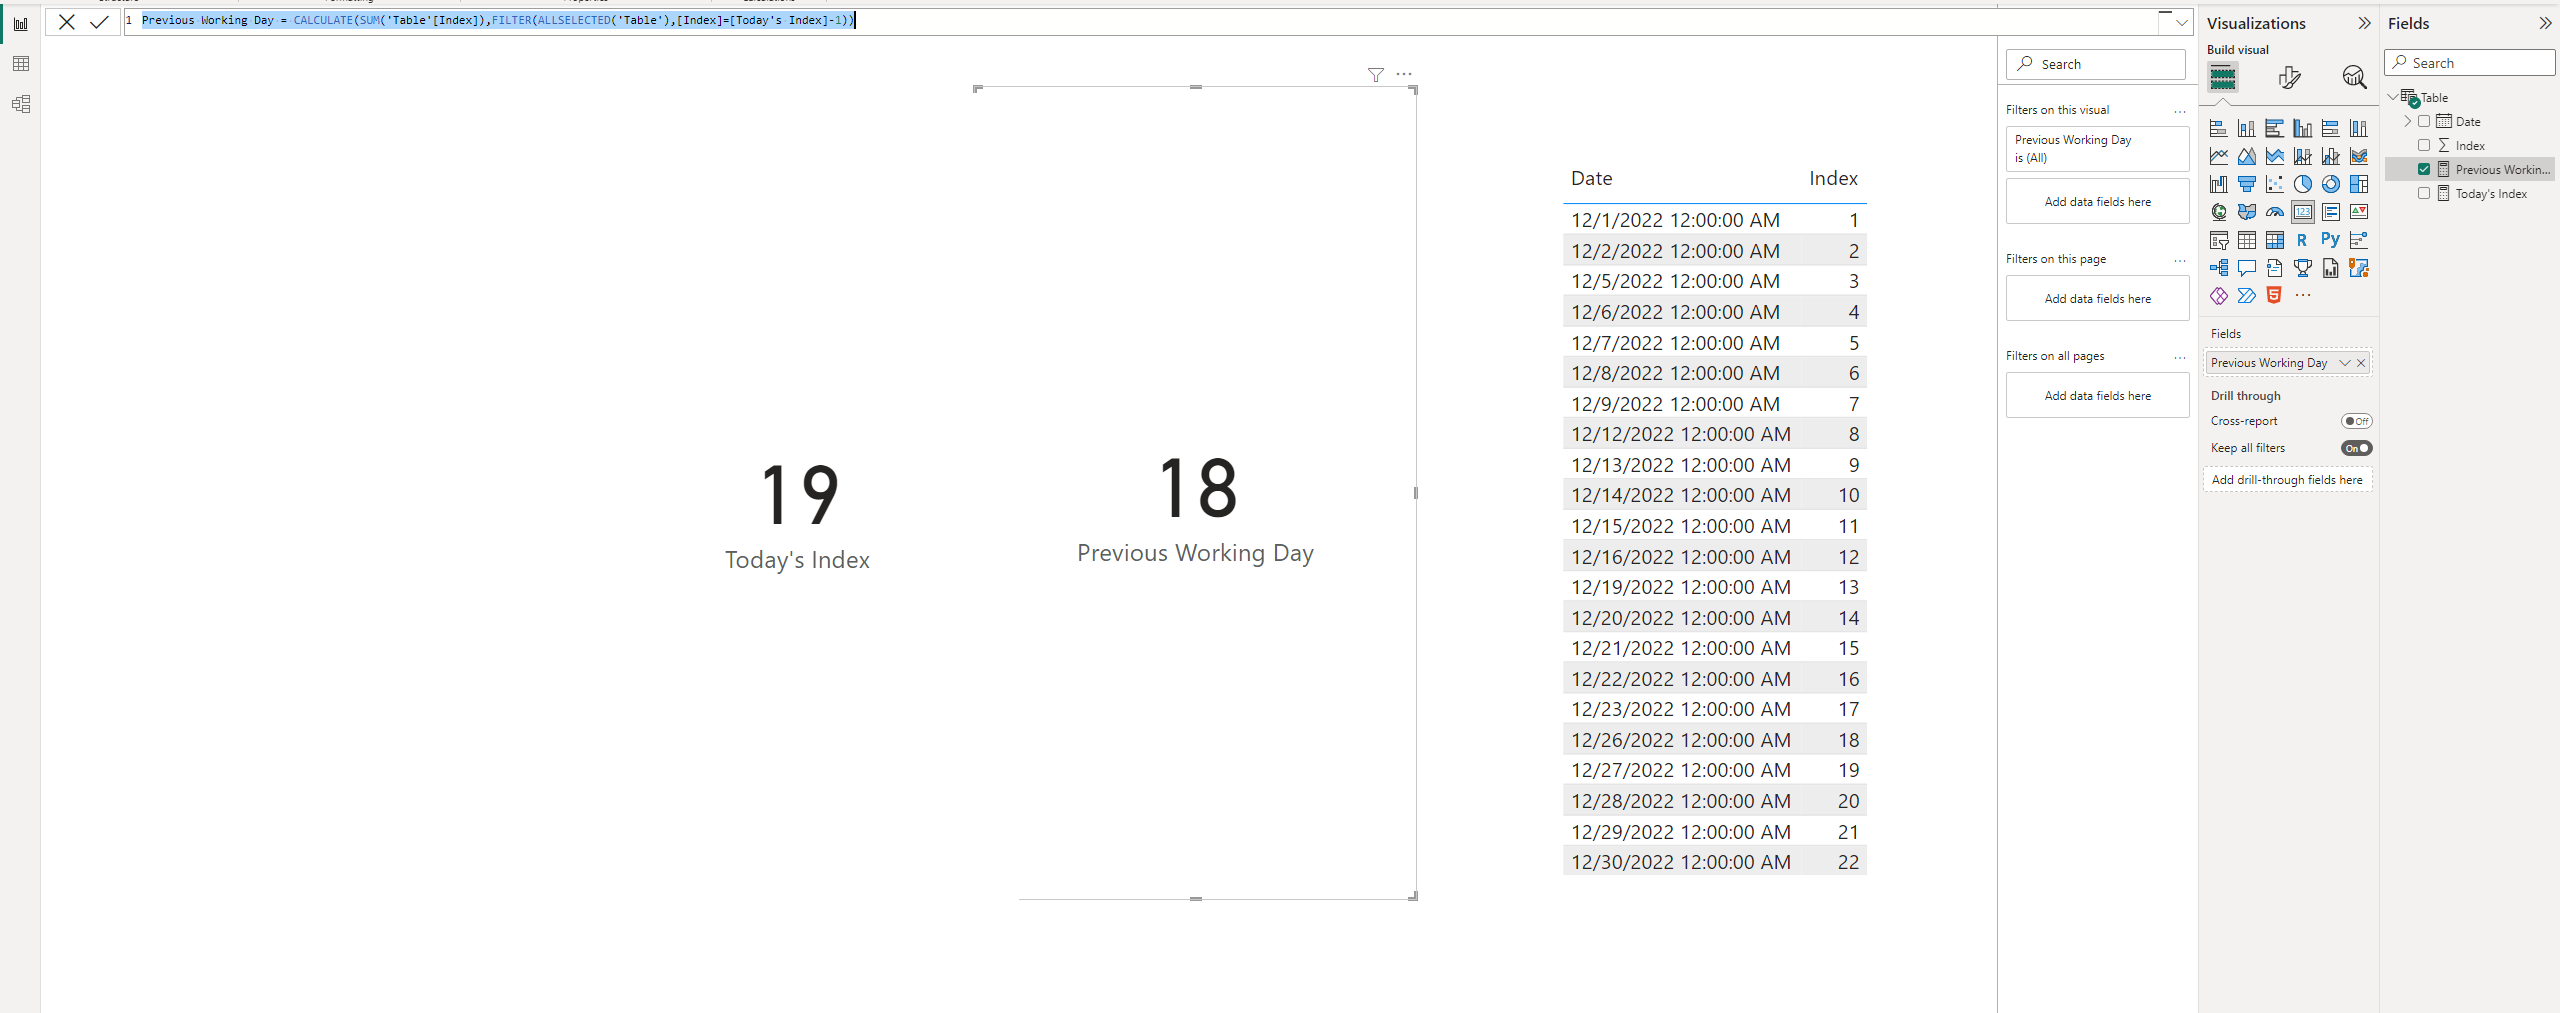
Task: Open the Model relationships view
Action: pos(20,104)
